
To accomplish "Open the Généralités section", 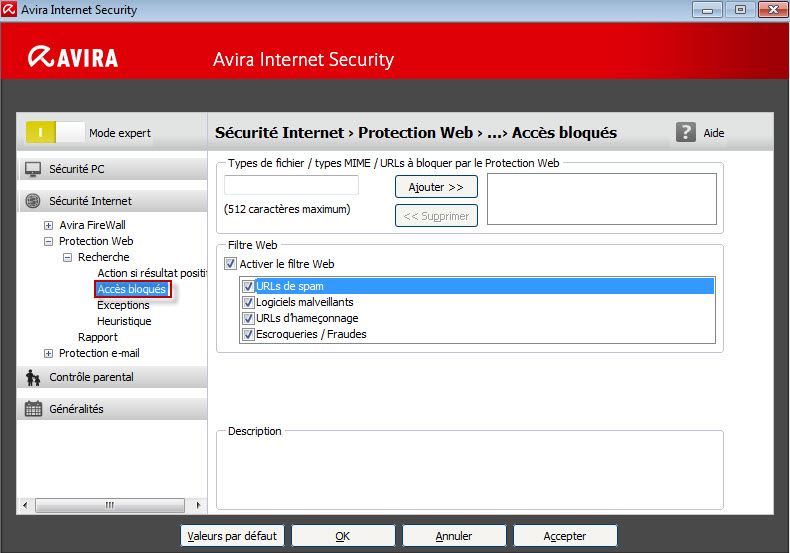I will point(113,408).
